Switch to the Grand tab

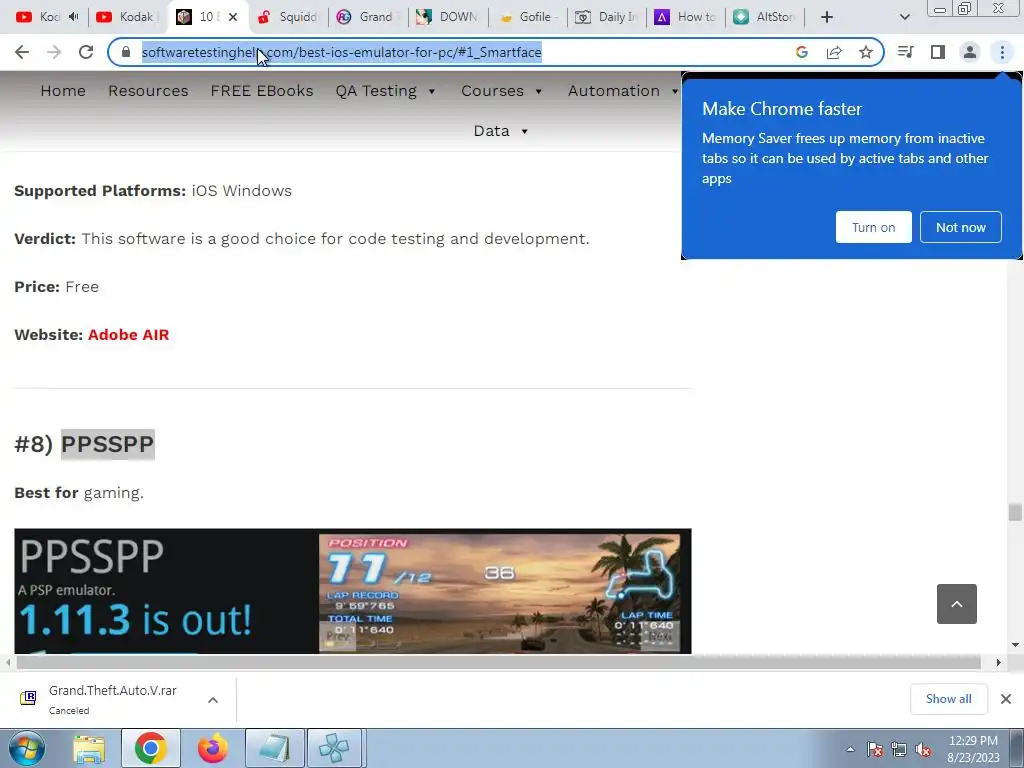pos(368,17)
